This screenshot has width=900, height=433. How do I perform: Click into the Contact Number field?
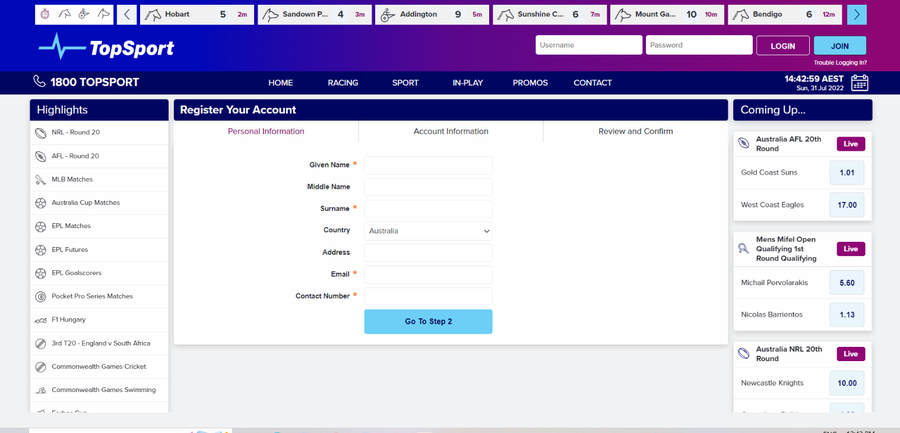(x=428, y=296)
